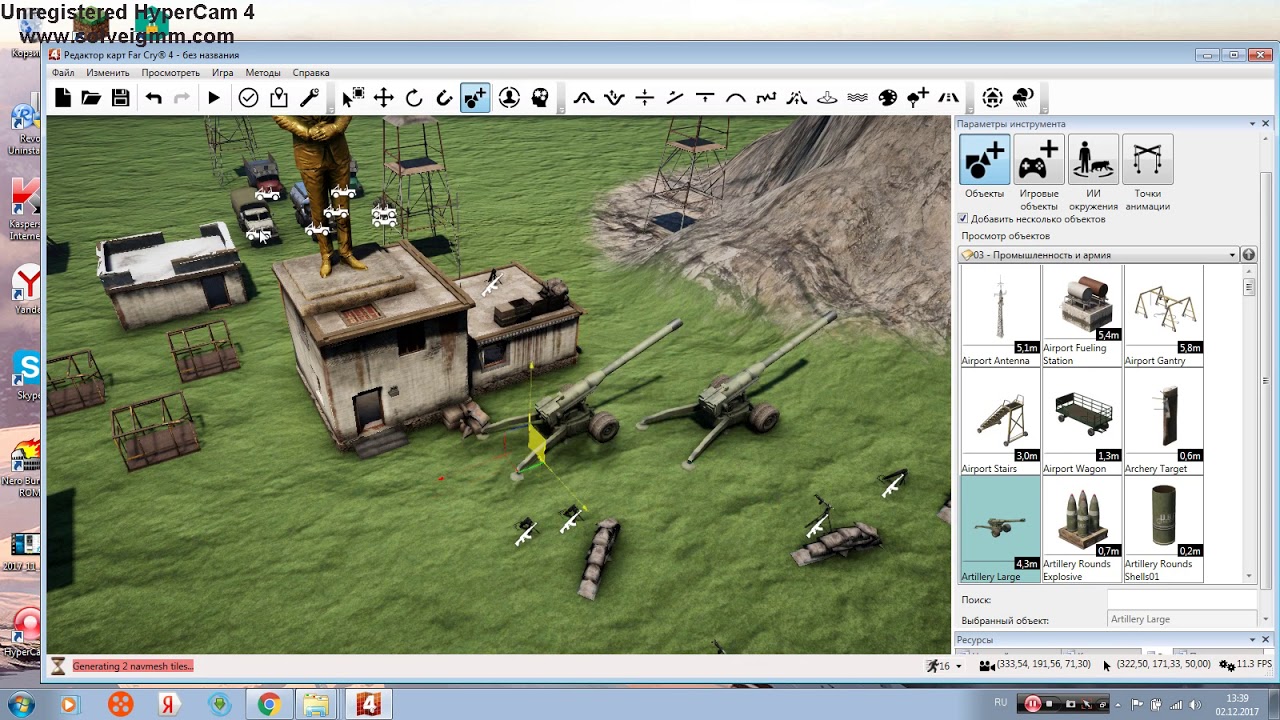
Task: Open the player character tool
Action: pos(509,97)
